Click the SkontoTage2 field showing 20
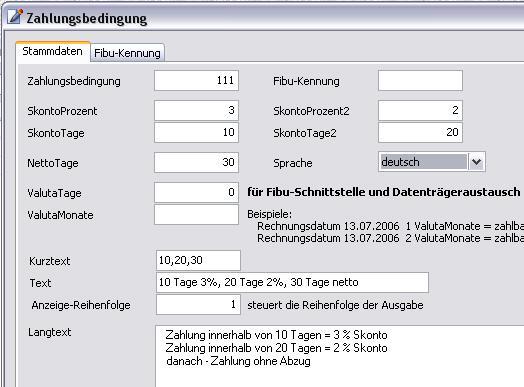Screen dimensions: 524x387 [x=420, y=133]
